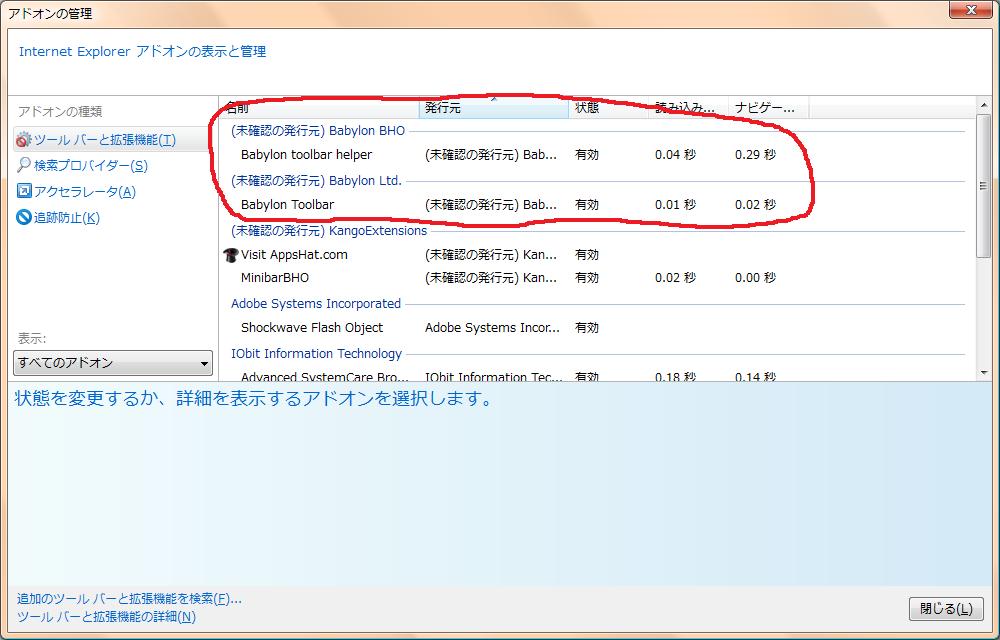Click the 追加のツール バーと拡張機能を検索(F) link
Viewport: 1000px width, 640px height.
[129, 599]
